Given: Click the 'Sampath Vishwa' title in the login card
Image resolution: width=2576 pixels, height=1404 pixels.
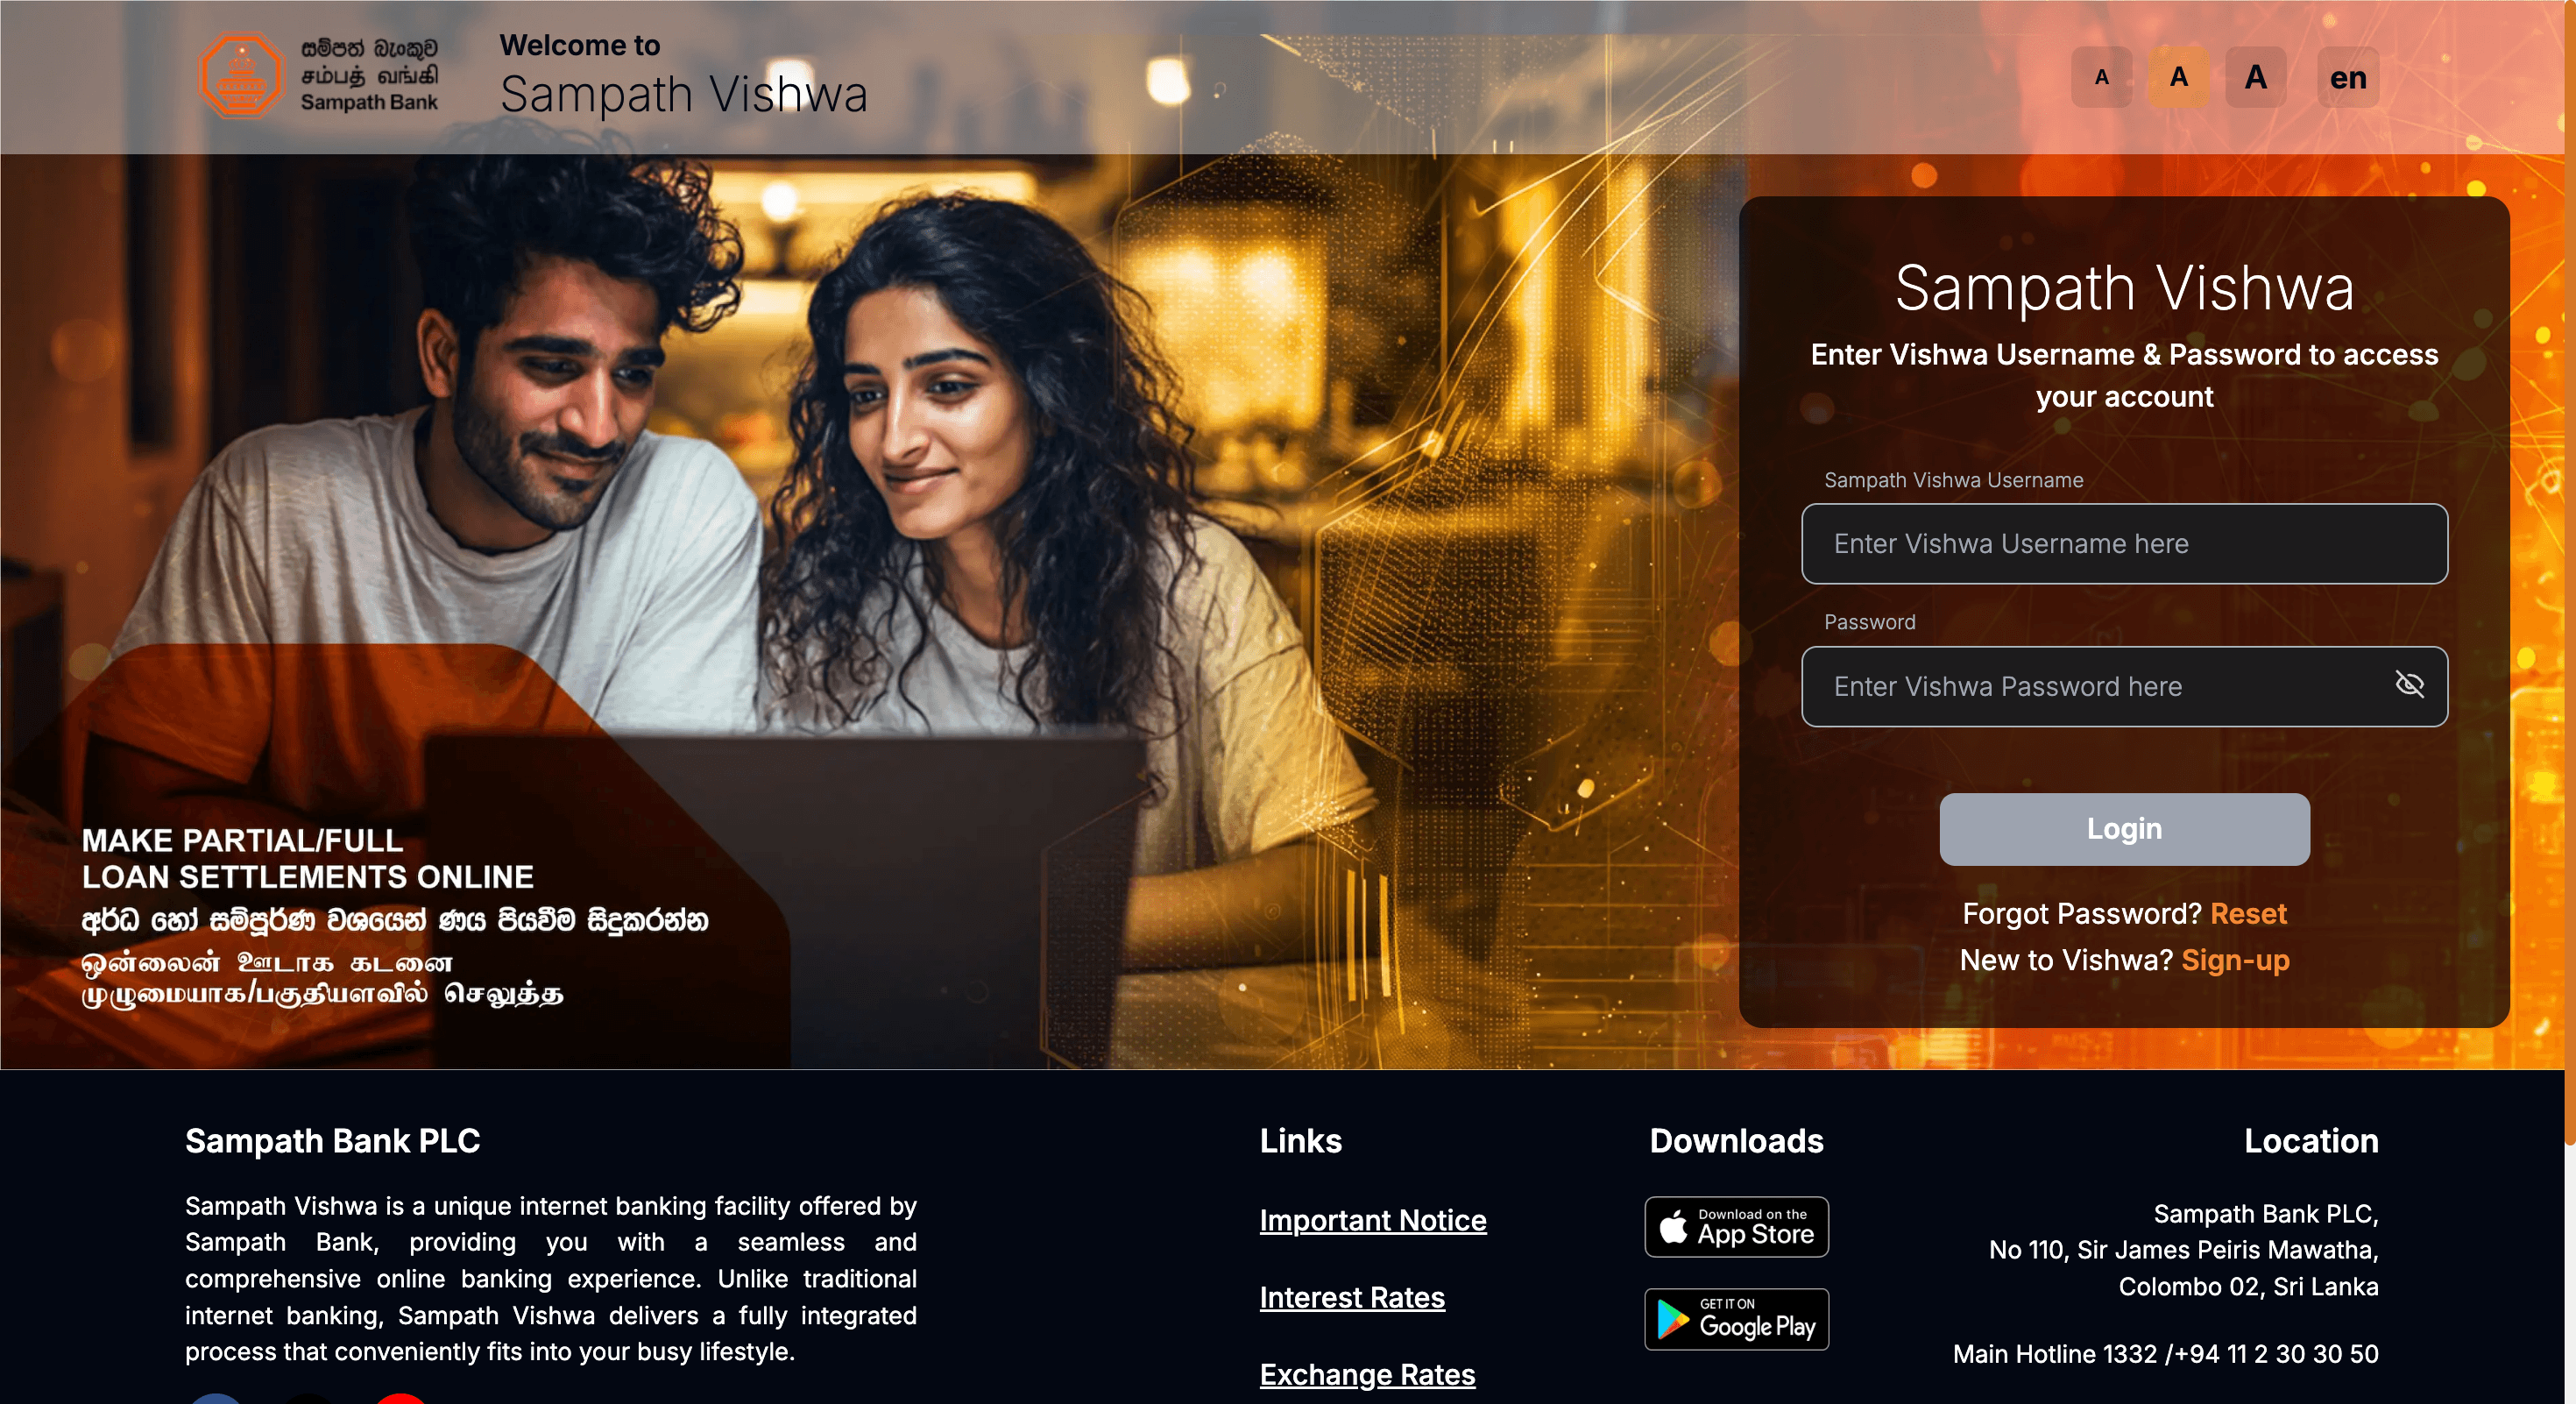Looking at the screenshot, I should click(2124, 288).
